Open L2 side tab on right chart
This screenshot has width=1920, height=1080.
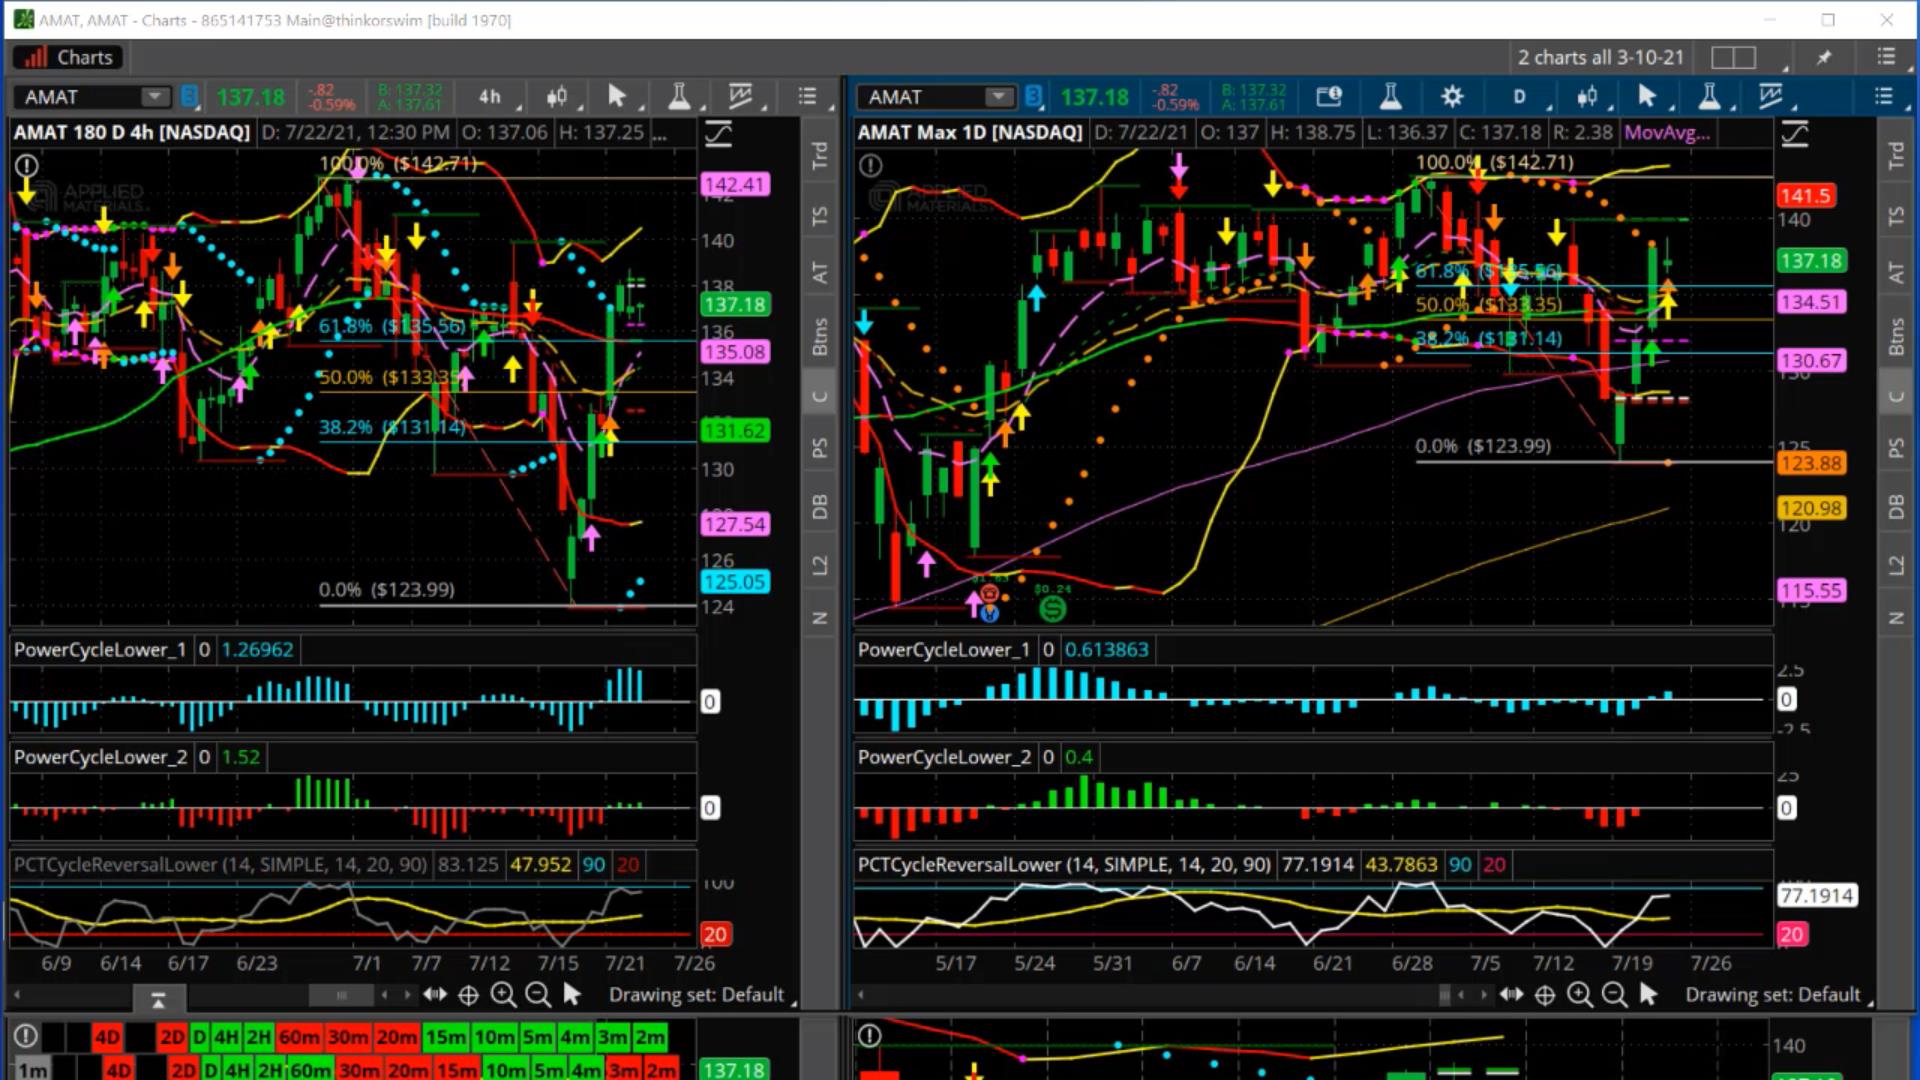click(1896, 566)
